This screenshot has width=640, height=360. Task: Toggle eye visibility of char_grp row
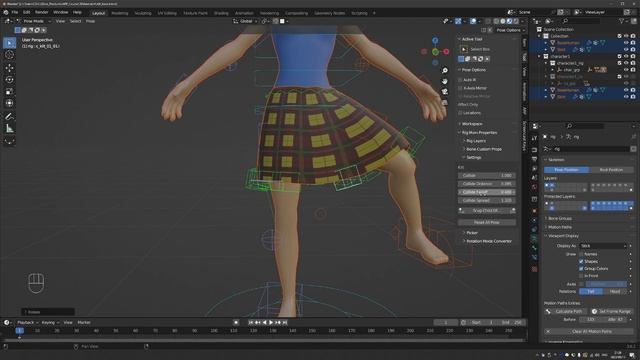[x=626, y=70]
